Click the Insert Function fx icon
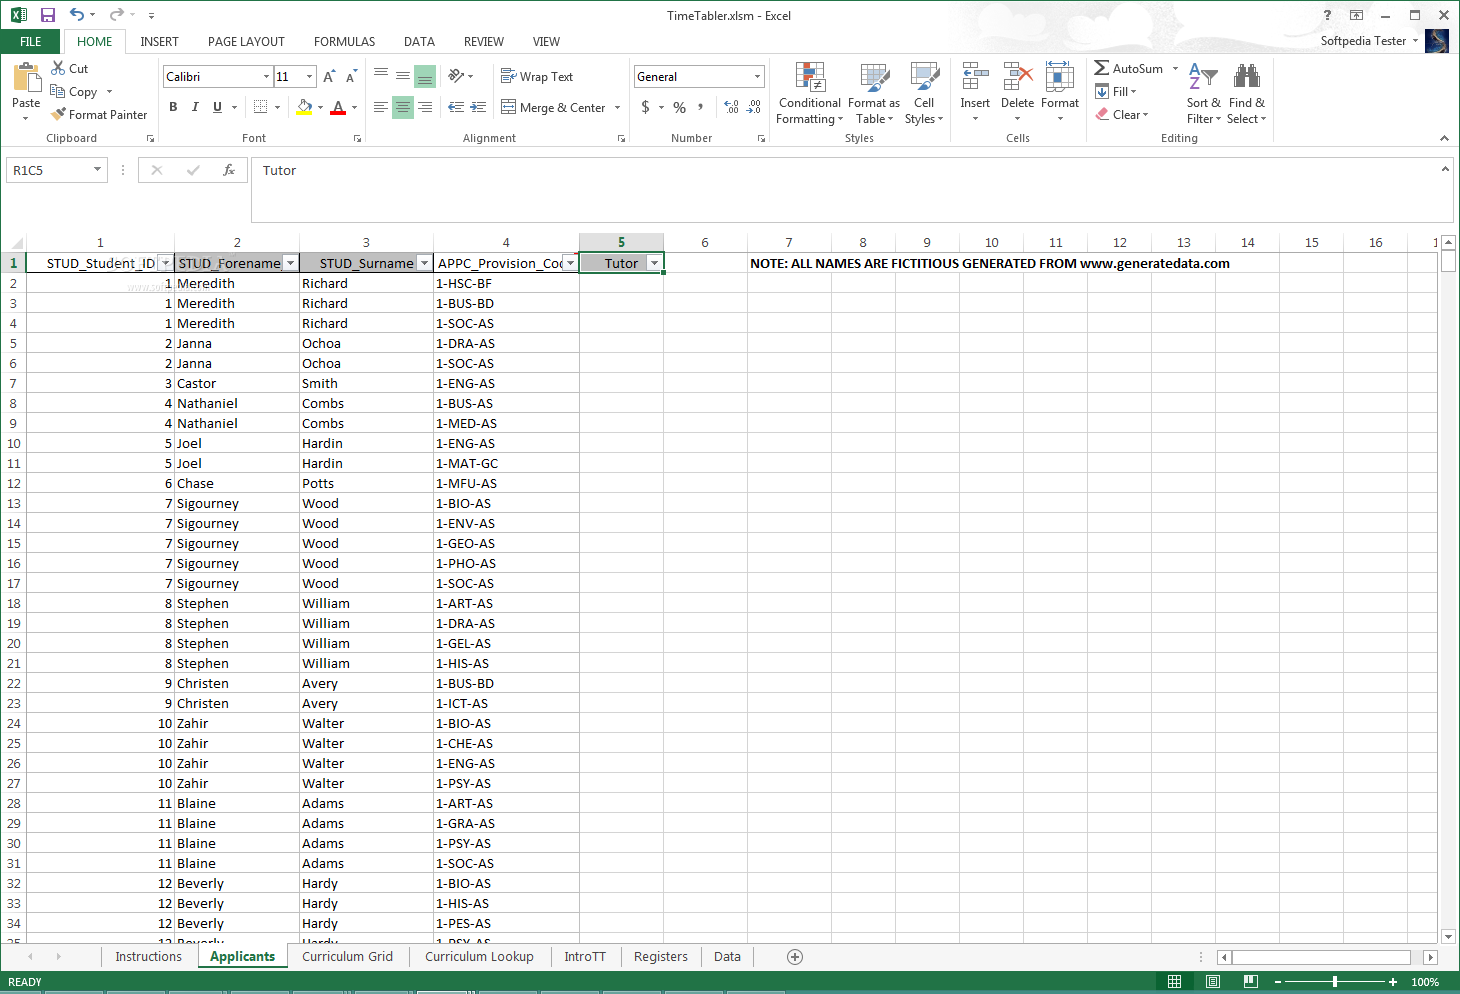Image resolution: width=1460 pixels, height=994 pixels. click(x=229, y=170)
